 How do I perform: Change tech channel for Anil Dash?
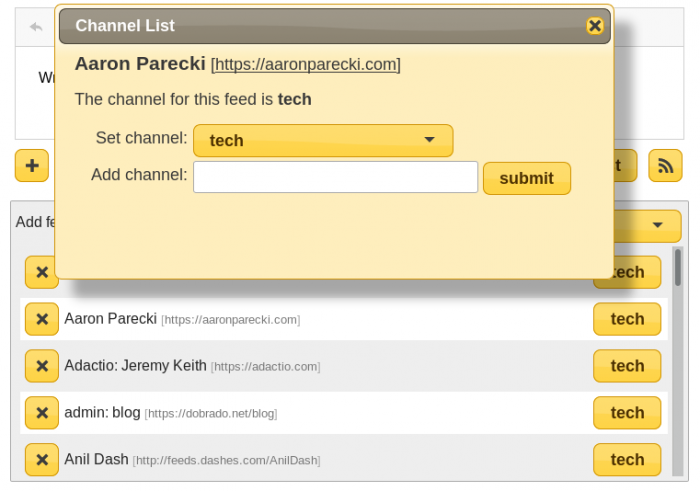pyautogui.click(x=627, y=460)
